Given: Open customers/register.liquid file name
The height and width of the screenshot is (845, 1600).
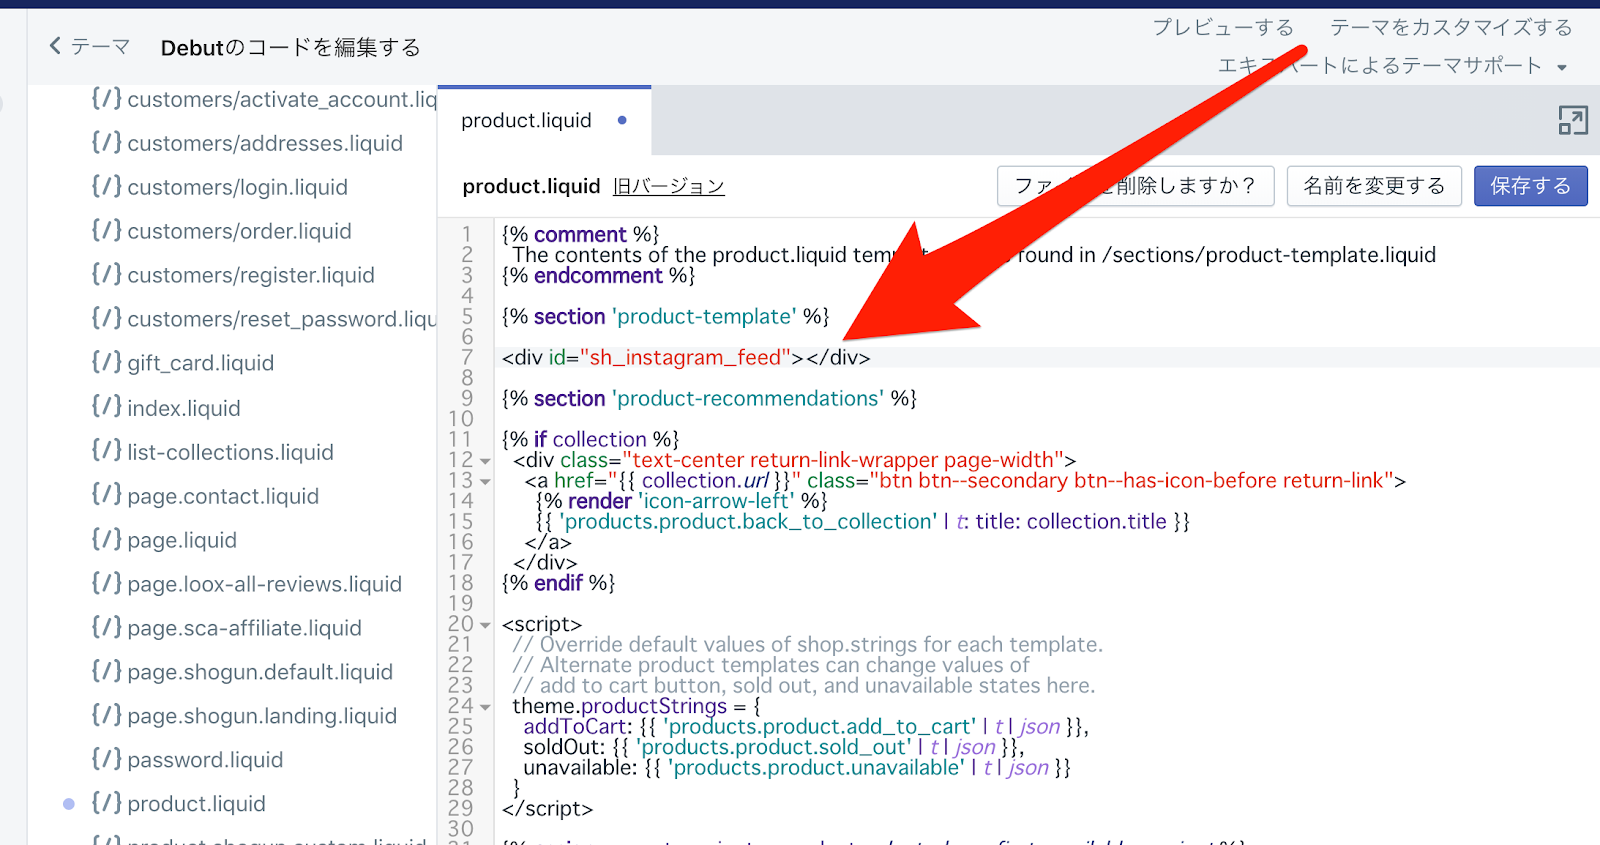Looking at the screenshot, I should 251,275.
